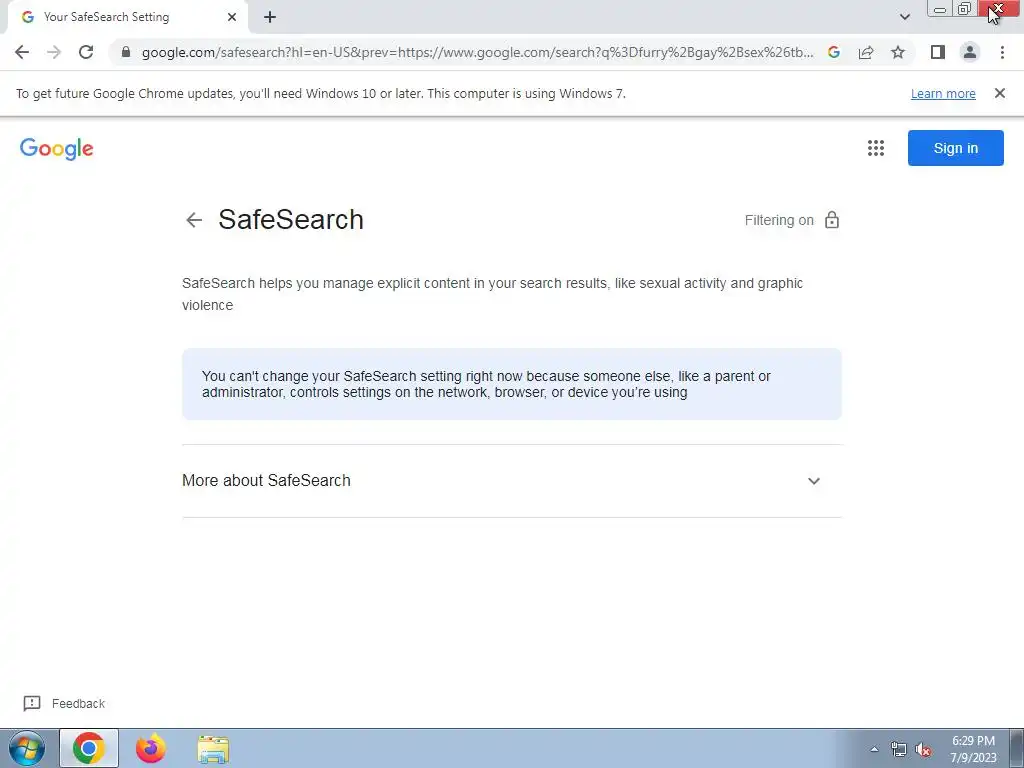
Task: Open the Google apps grid
Action: point(876,148)
